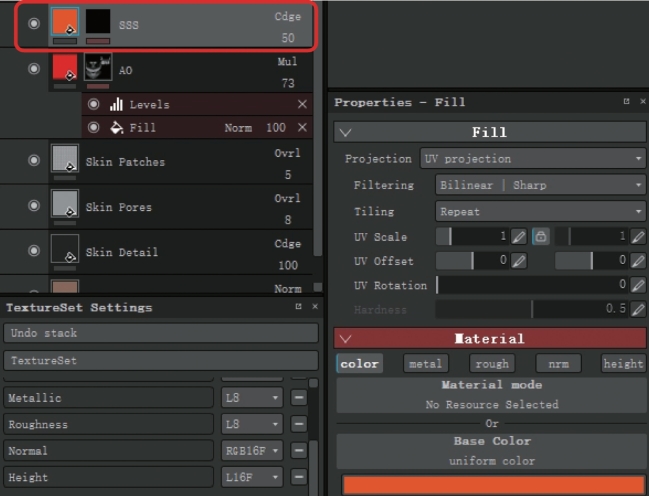Undock the Properties - Fill panel

(x=626, y=101)
